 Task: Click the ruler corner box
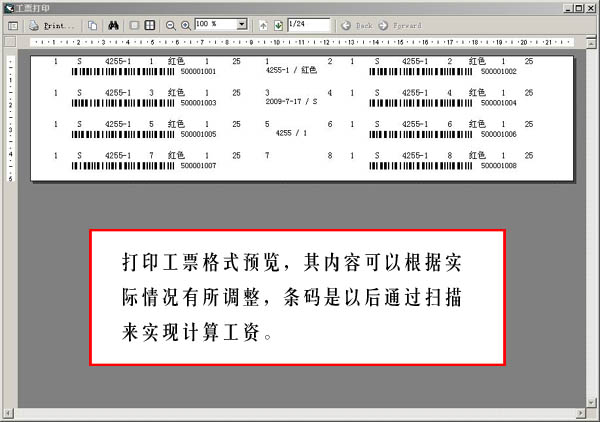point(10,42)
